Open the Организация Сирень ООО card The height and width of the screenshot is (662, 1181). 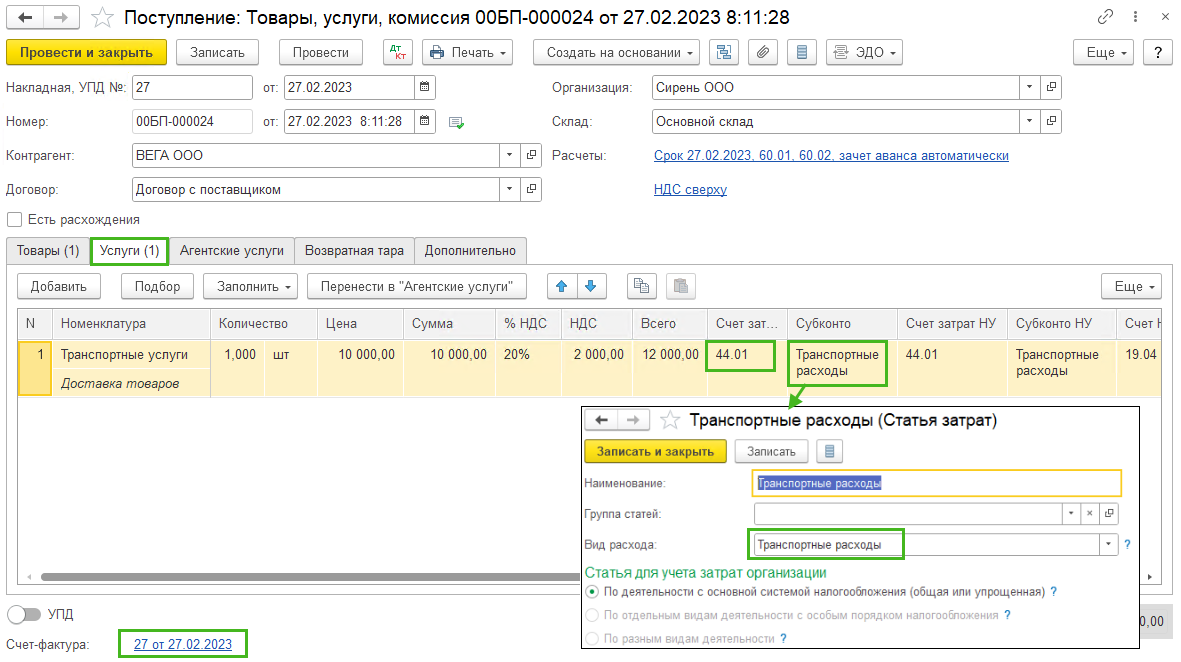[1051, 87]
